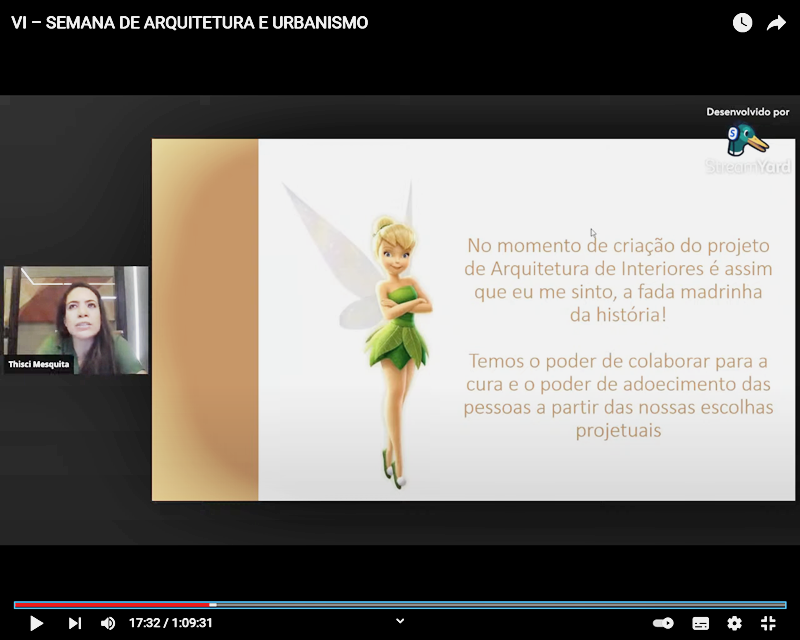Skip to the next video
The image size is (800, 640).
74,623
